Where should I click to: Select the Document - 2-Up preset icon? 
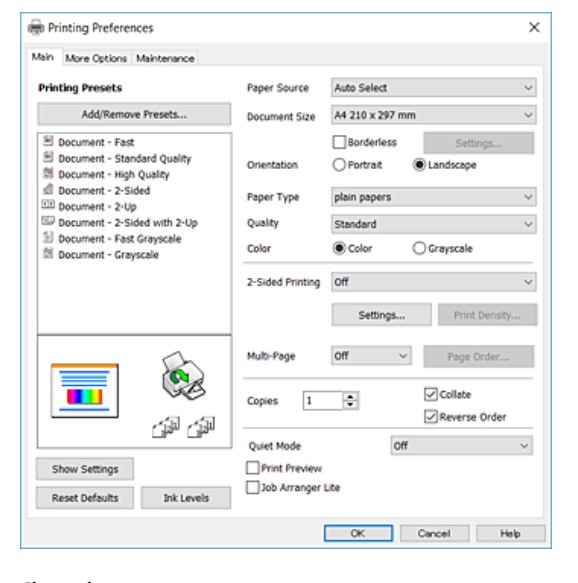pos(48,204)
